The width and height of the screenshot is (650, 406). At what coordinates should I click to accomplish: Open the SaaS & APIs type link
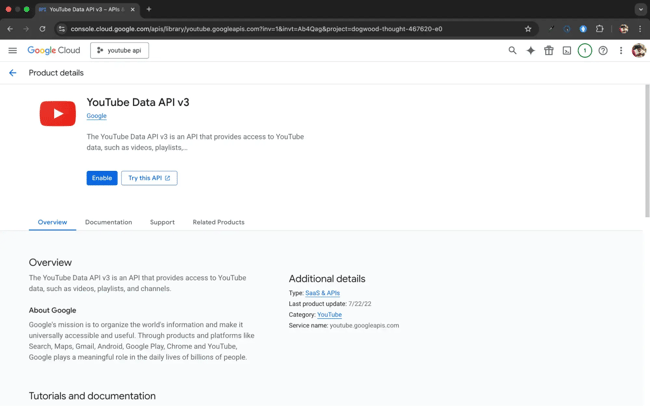pos(322,293)
